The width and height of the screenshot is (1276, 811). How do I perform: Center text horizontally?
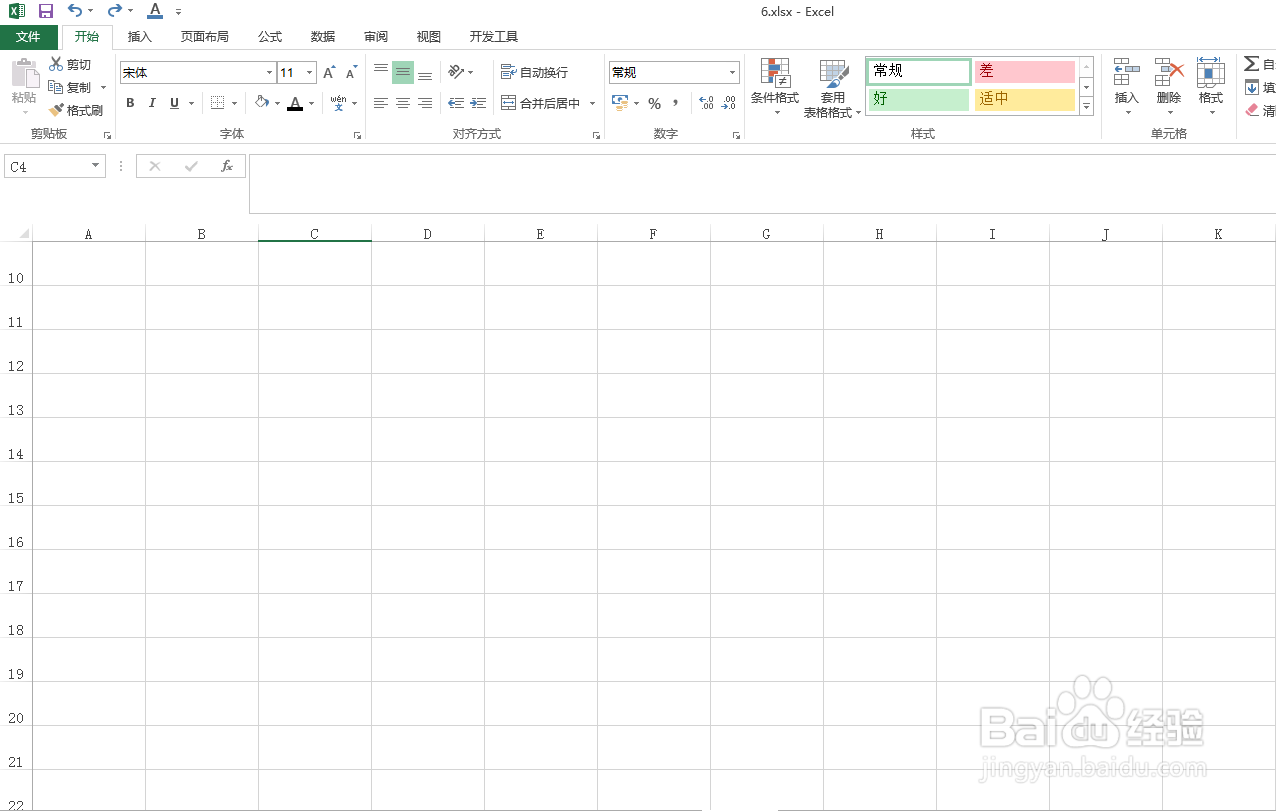coord(403,103)
